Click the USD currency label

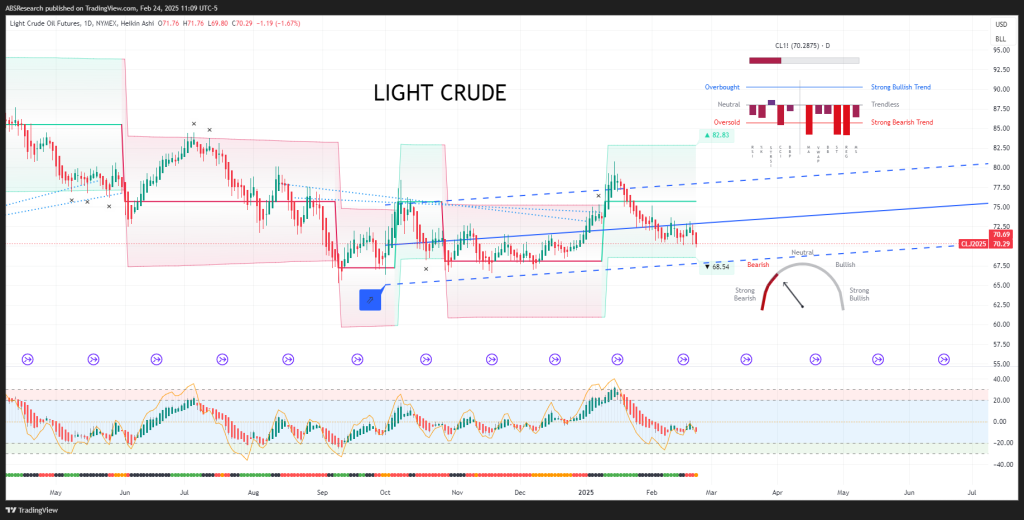pyautogui.click(x=1001, y=25)
